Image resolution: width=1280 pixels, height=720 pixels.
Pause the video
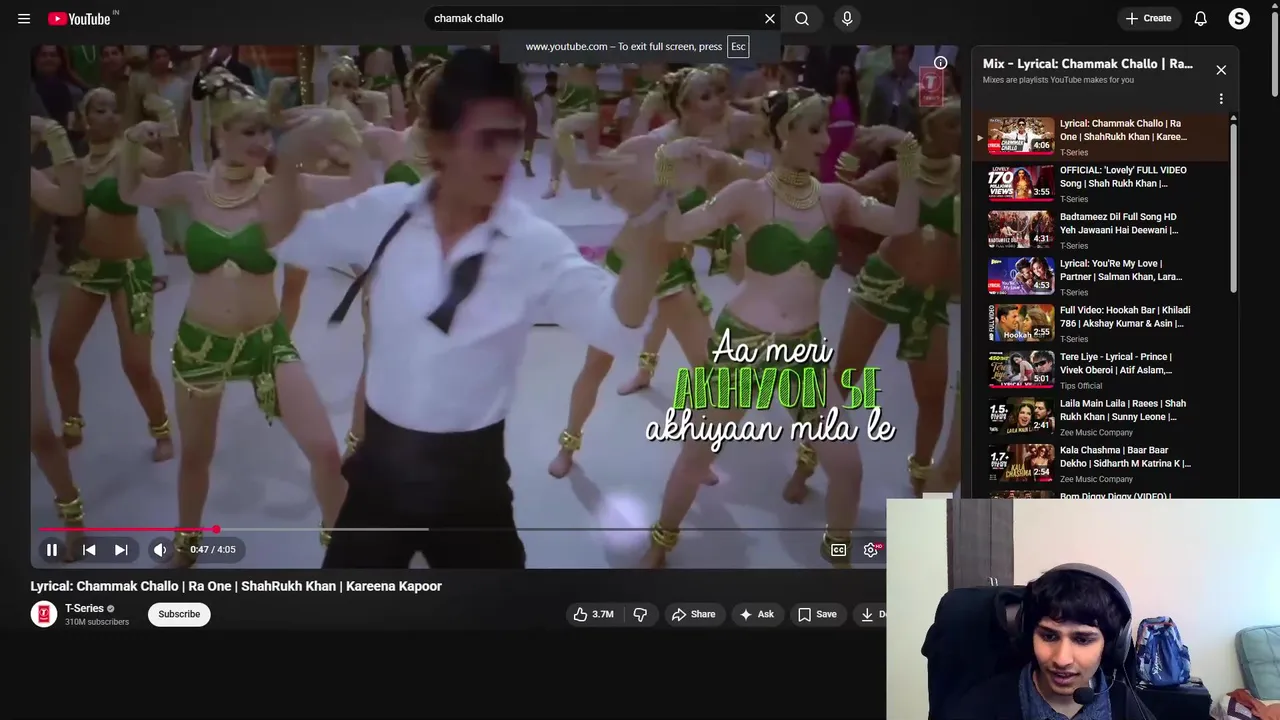52,549
